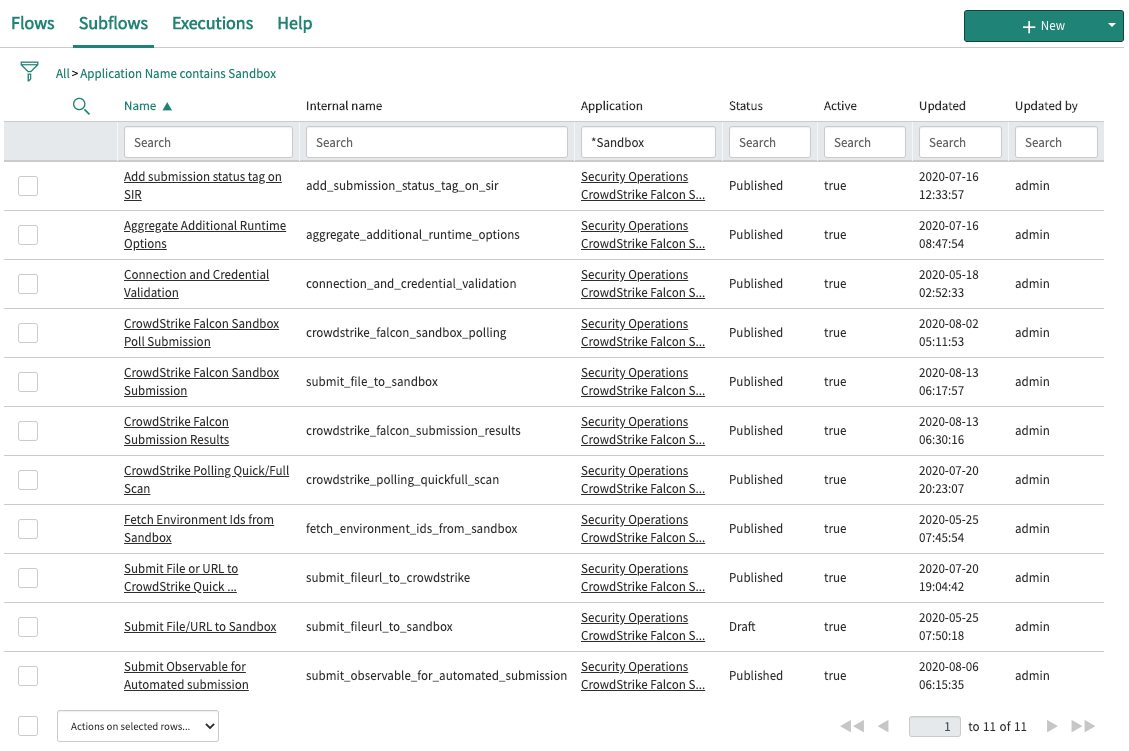This screenshot has width=1129, height=751.
Task: Open CrowdStrike Falcon Sandbox Poll Submission
Action: point(201,333)
